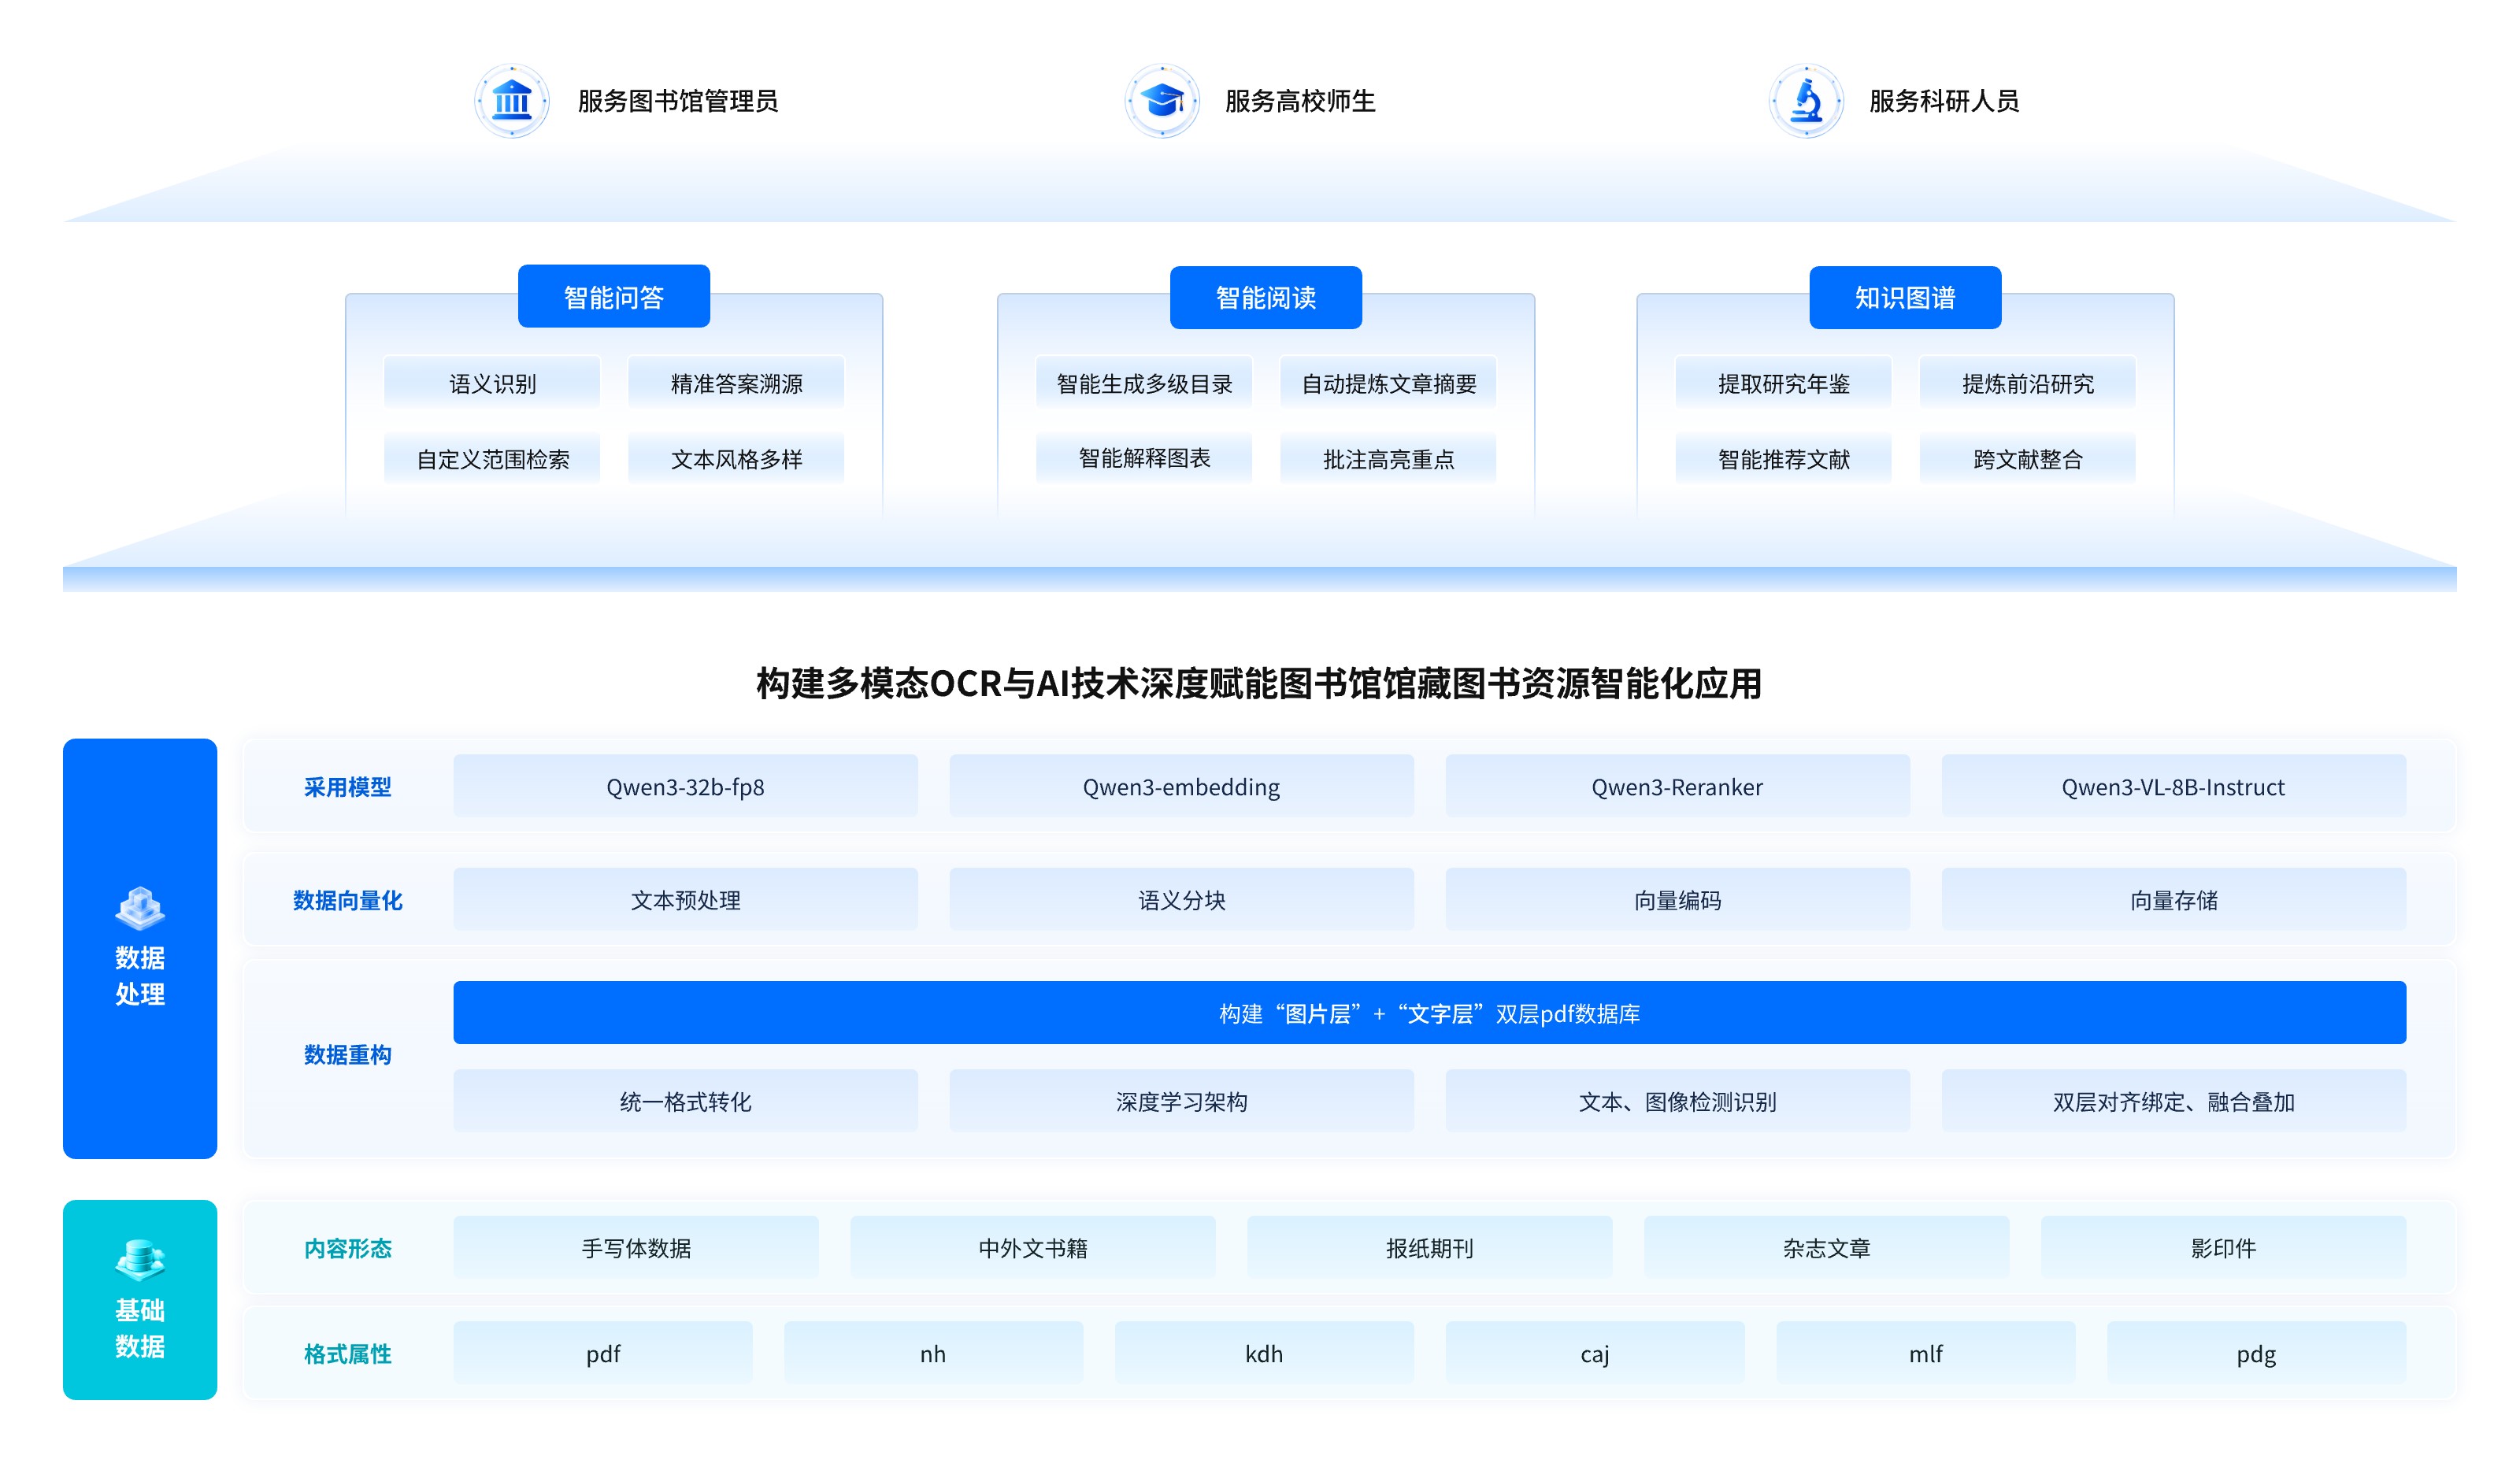
Task: Click the blue 双层pdf数据库 banner
Action: 1429,1013
